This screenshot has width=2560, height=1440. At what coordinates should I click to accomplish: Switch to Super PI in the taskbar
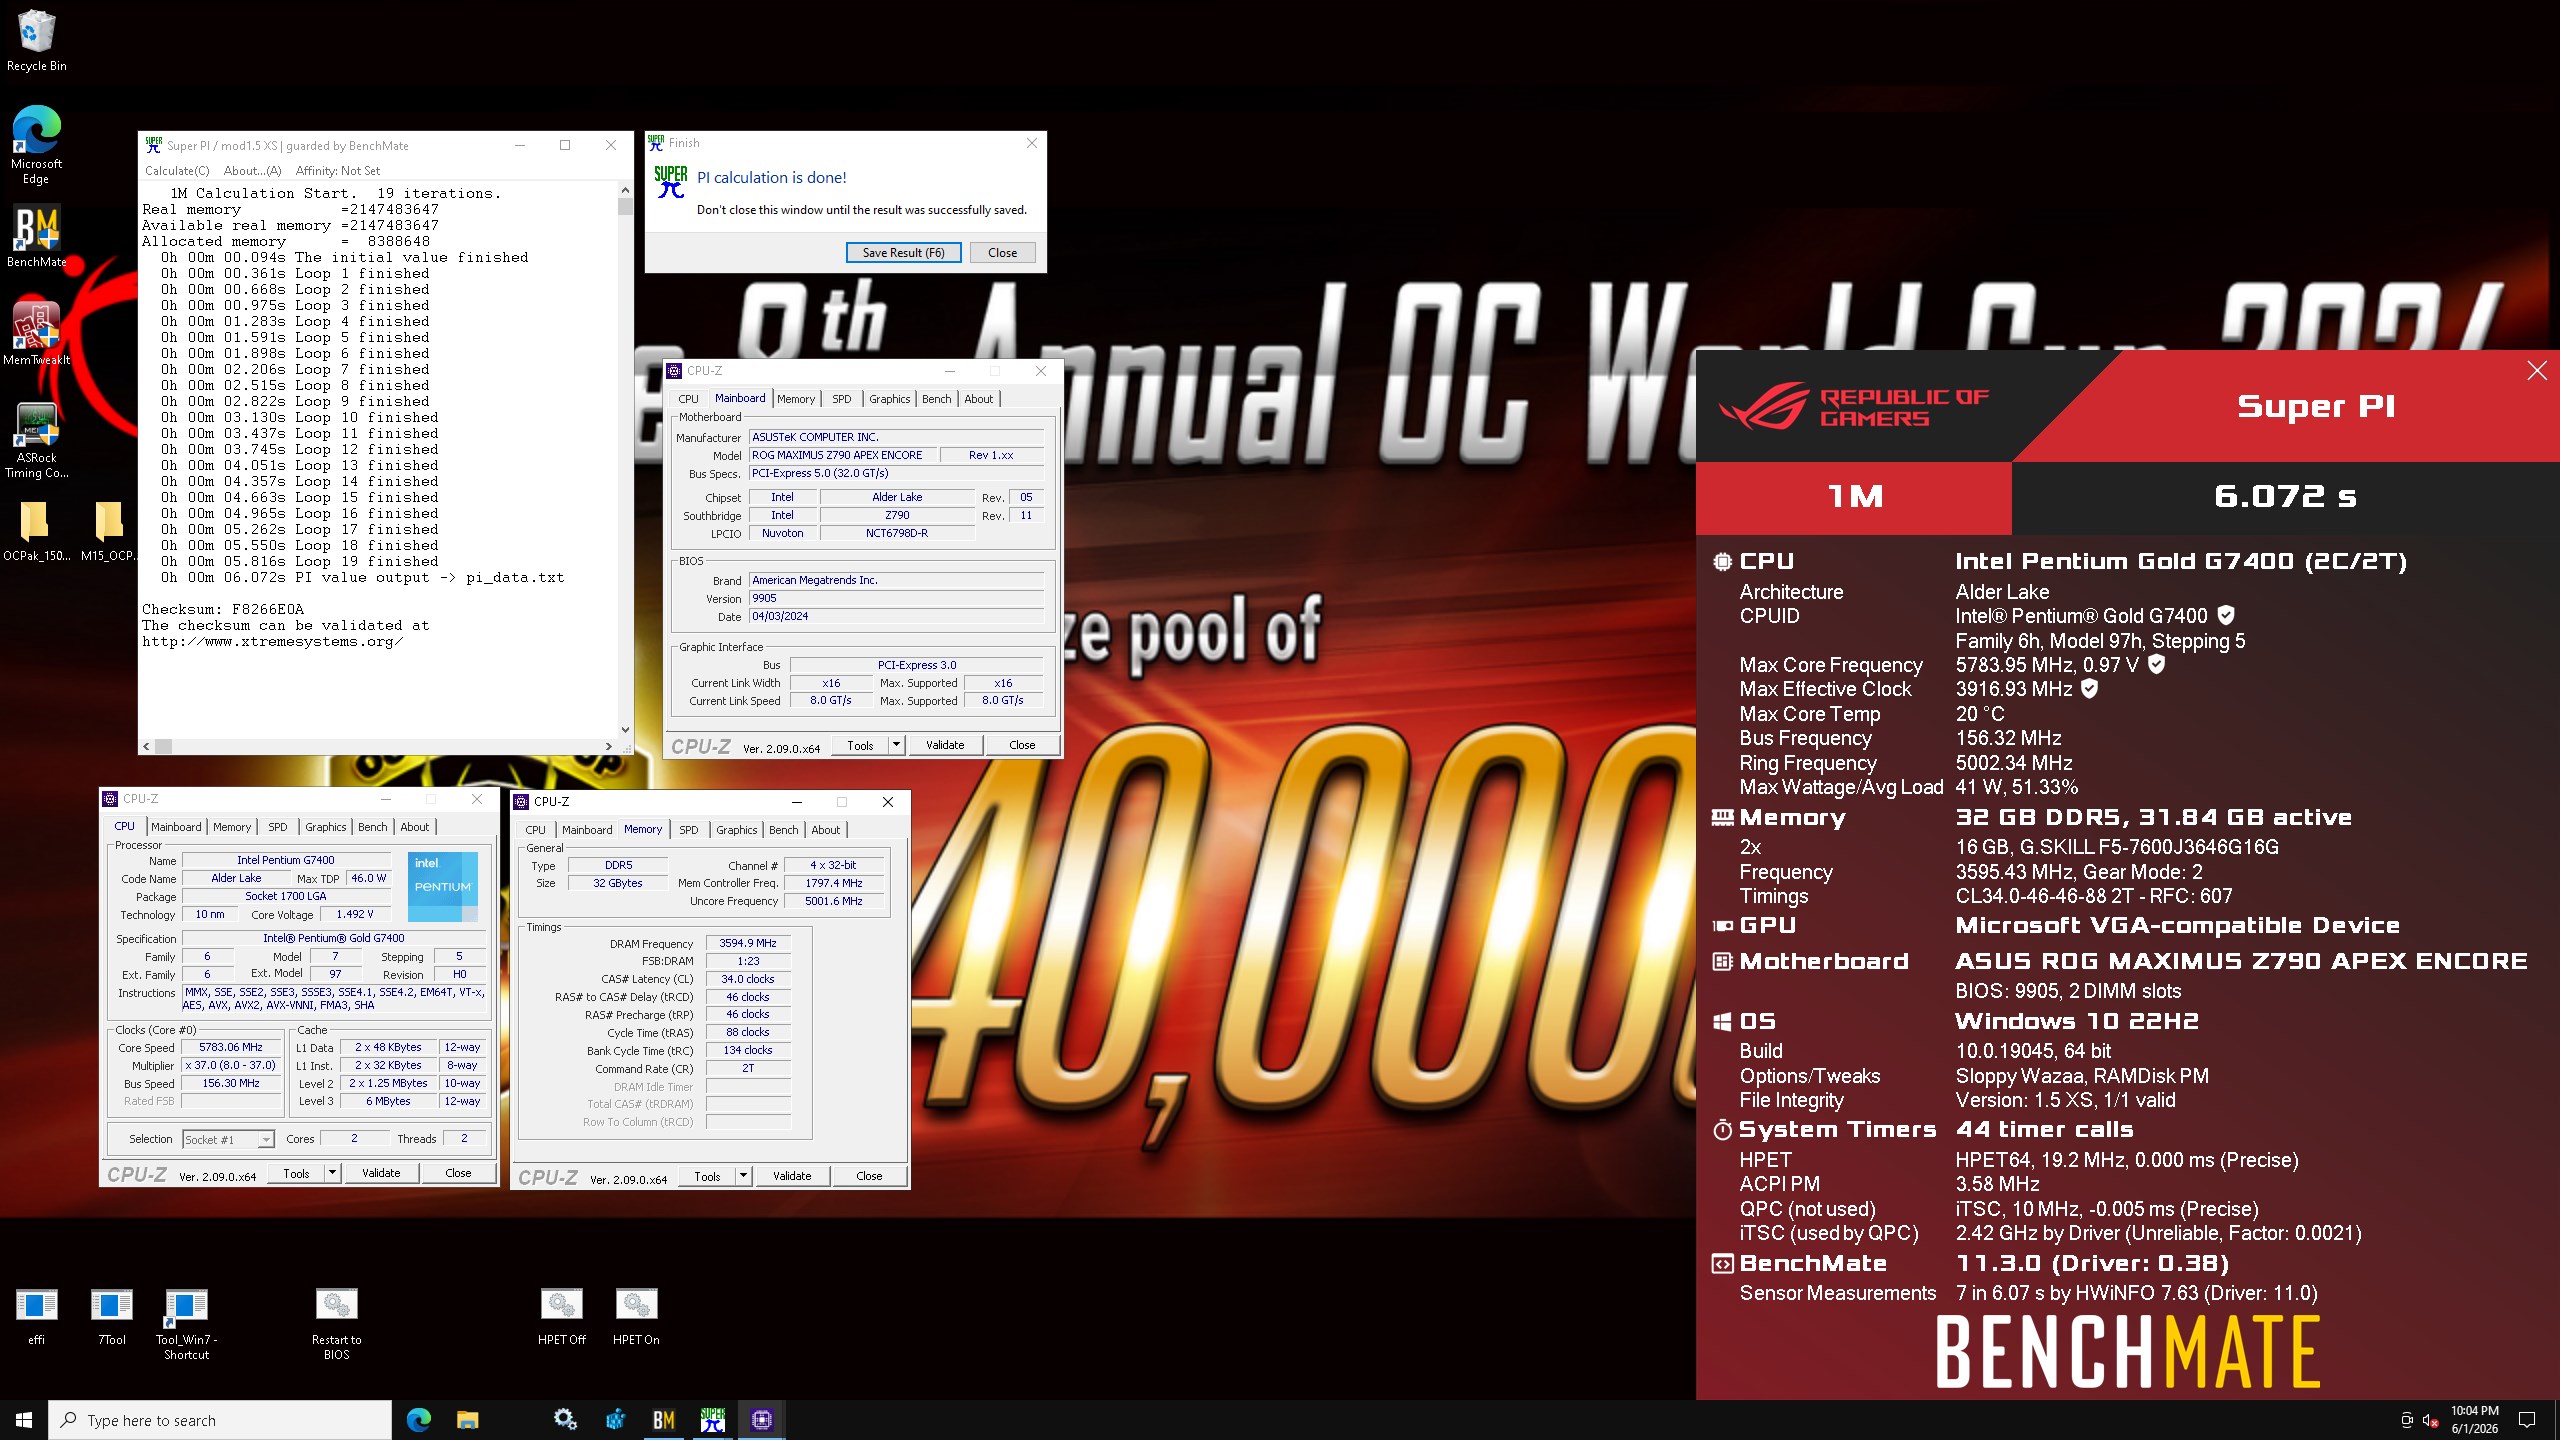713,1420
